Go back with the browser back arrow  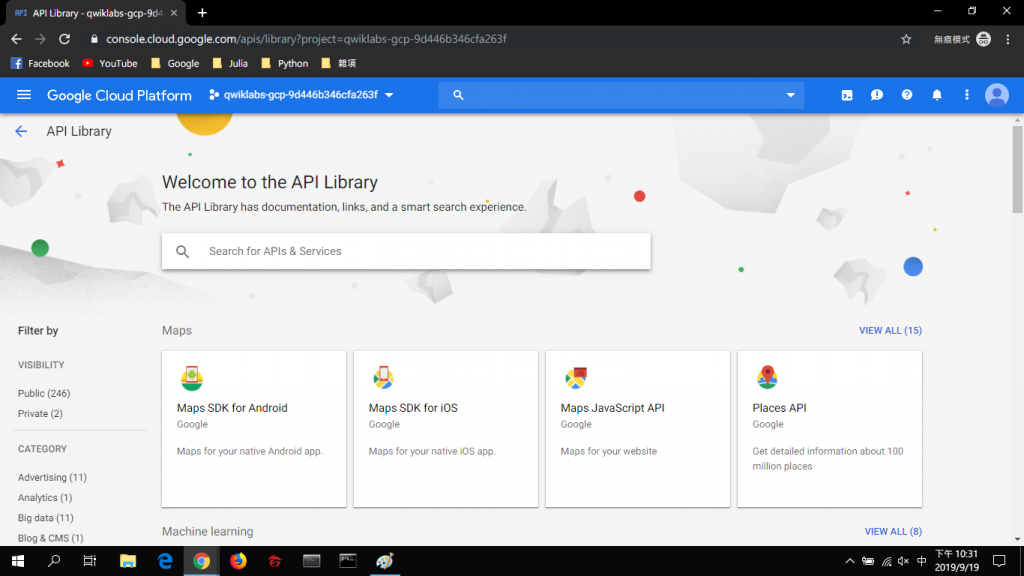16,39
